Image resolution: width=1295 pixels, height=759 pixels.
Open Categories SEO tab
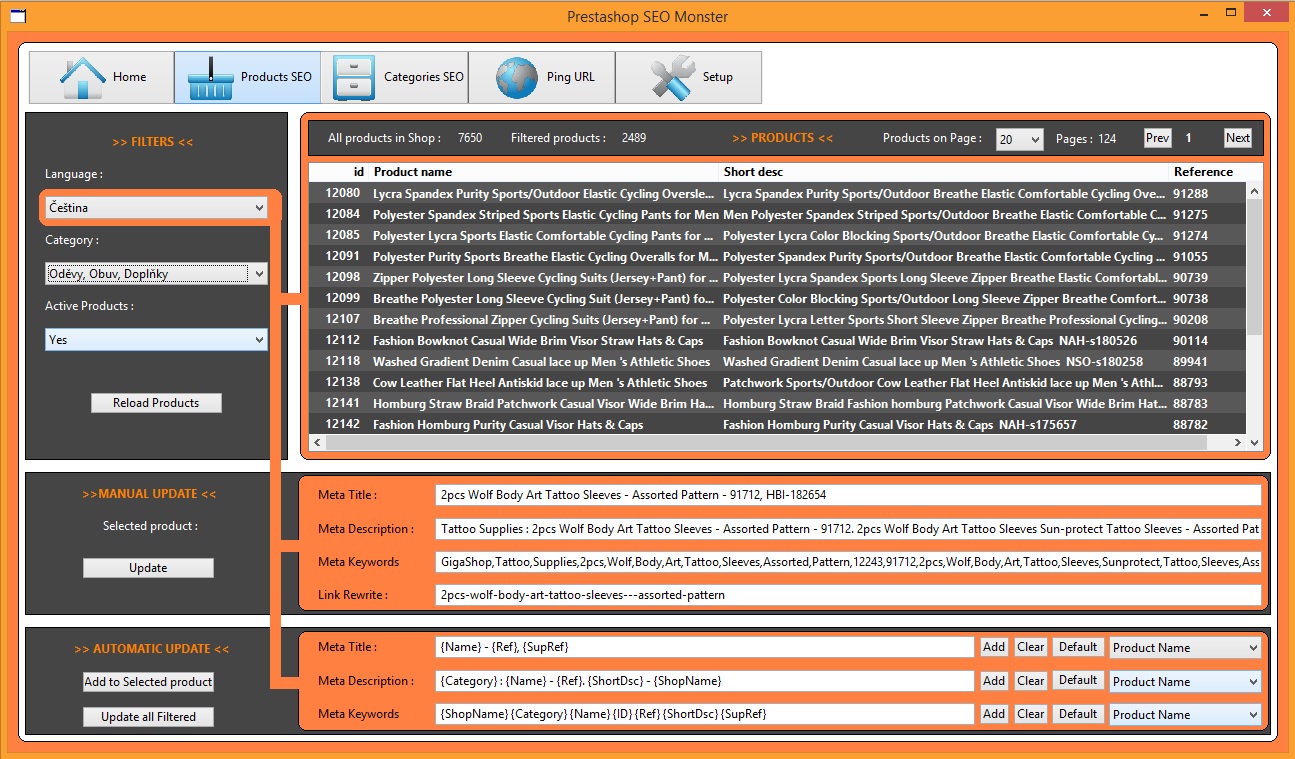pyautogui.click(x=395, y=77)
